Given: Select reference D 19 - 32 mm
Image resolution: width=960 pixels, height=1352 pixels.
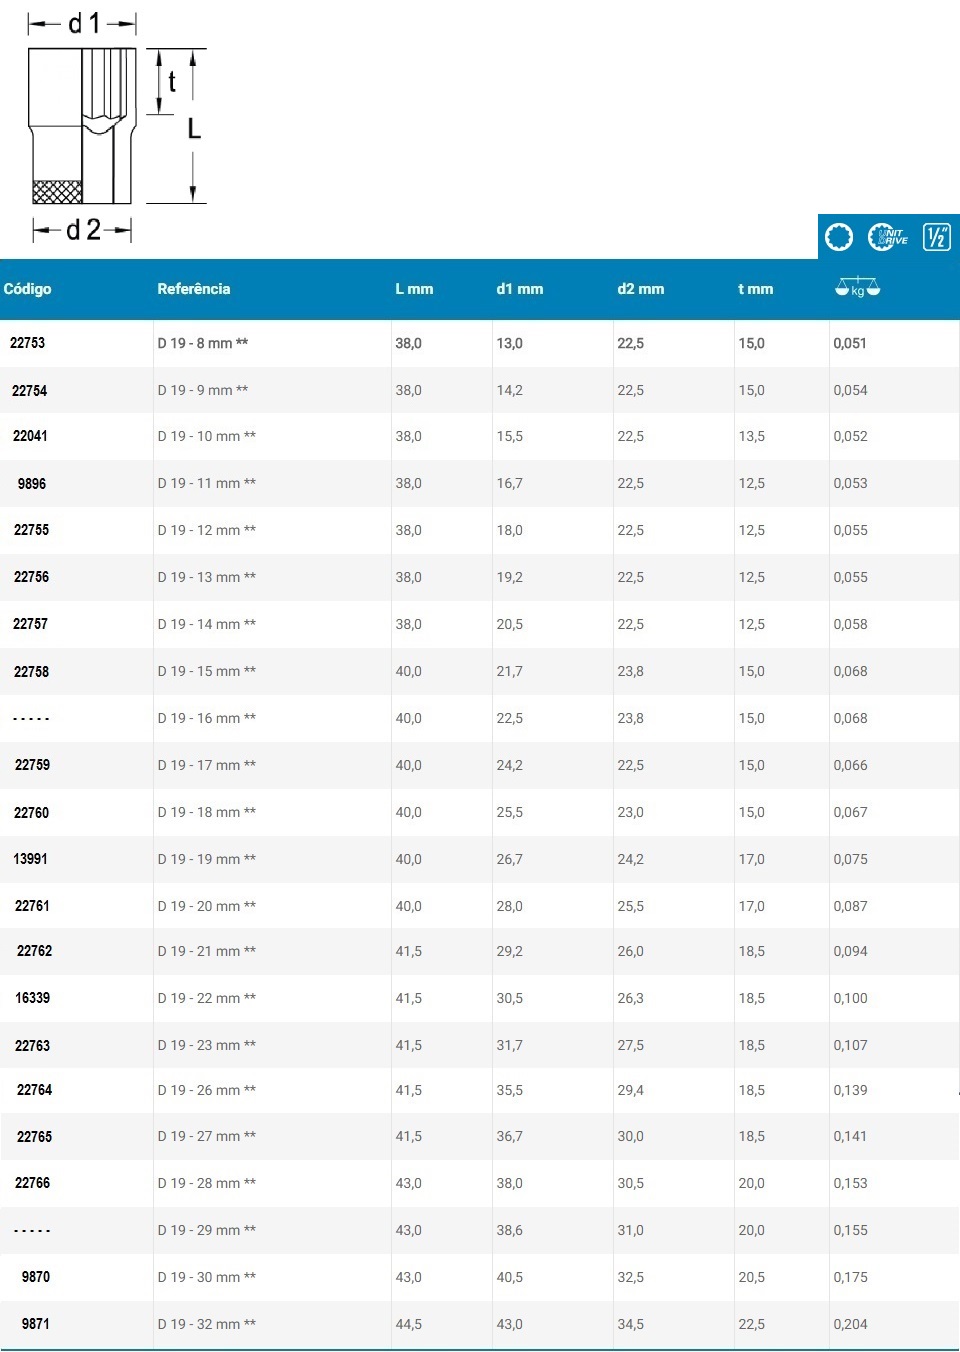Looking at the screenshot, I should tap(206, 1324).
